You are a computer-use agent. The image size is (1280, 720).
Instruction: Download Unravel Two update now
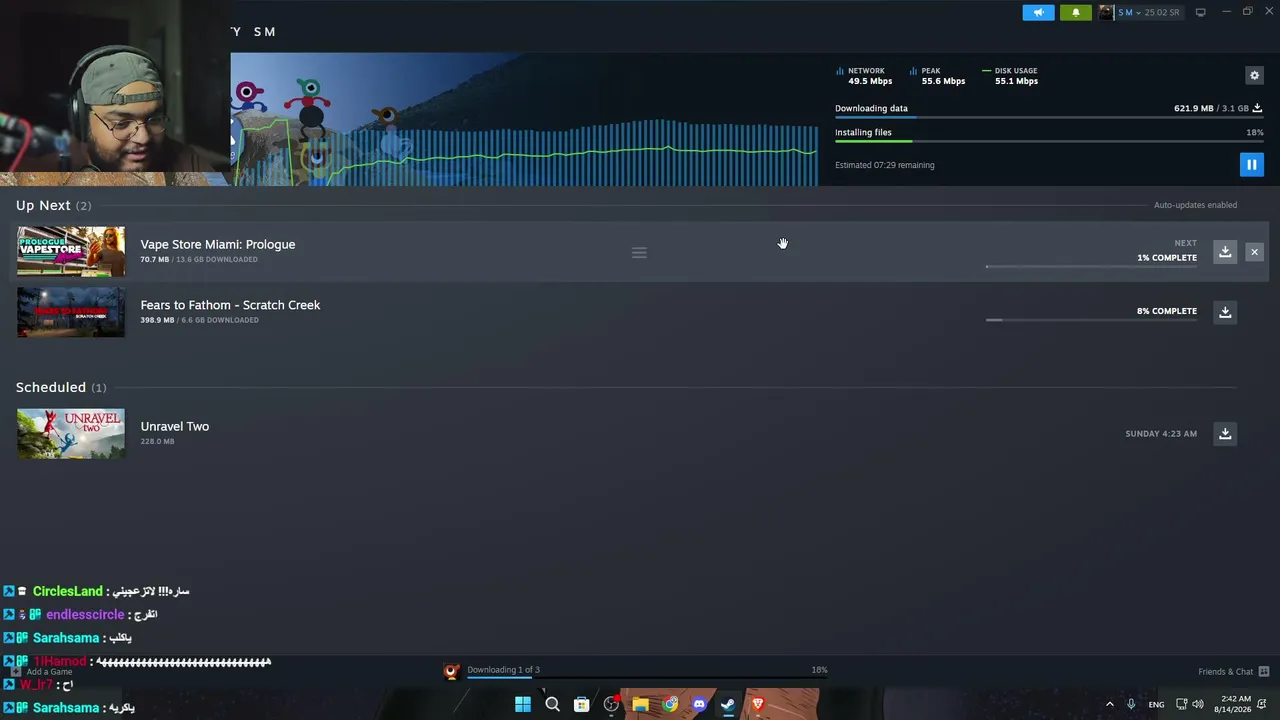1225,433
